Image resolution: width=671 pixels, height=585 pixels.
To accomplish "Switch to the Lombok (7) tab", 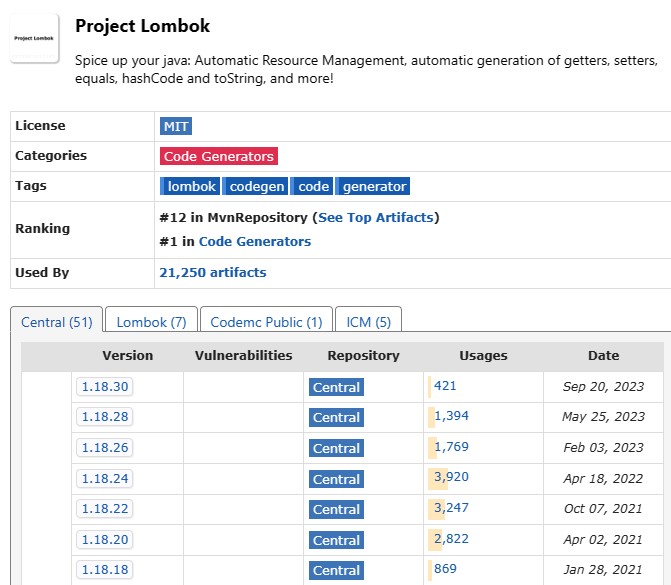I will pyautogui.click(x=151, y=322).
